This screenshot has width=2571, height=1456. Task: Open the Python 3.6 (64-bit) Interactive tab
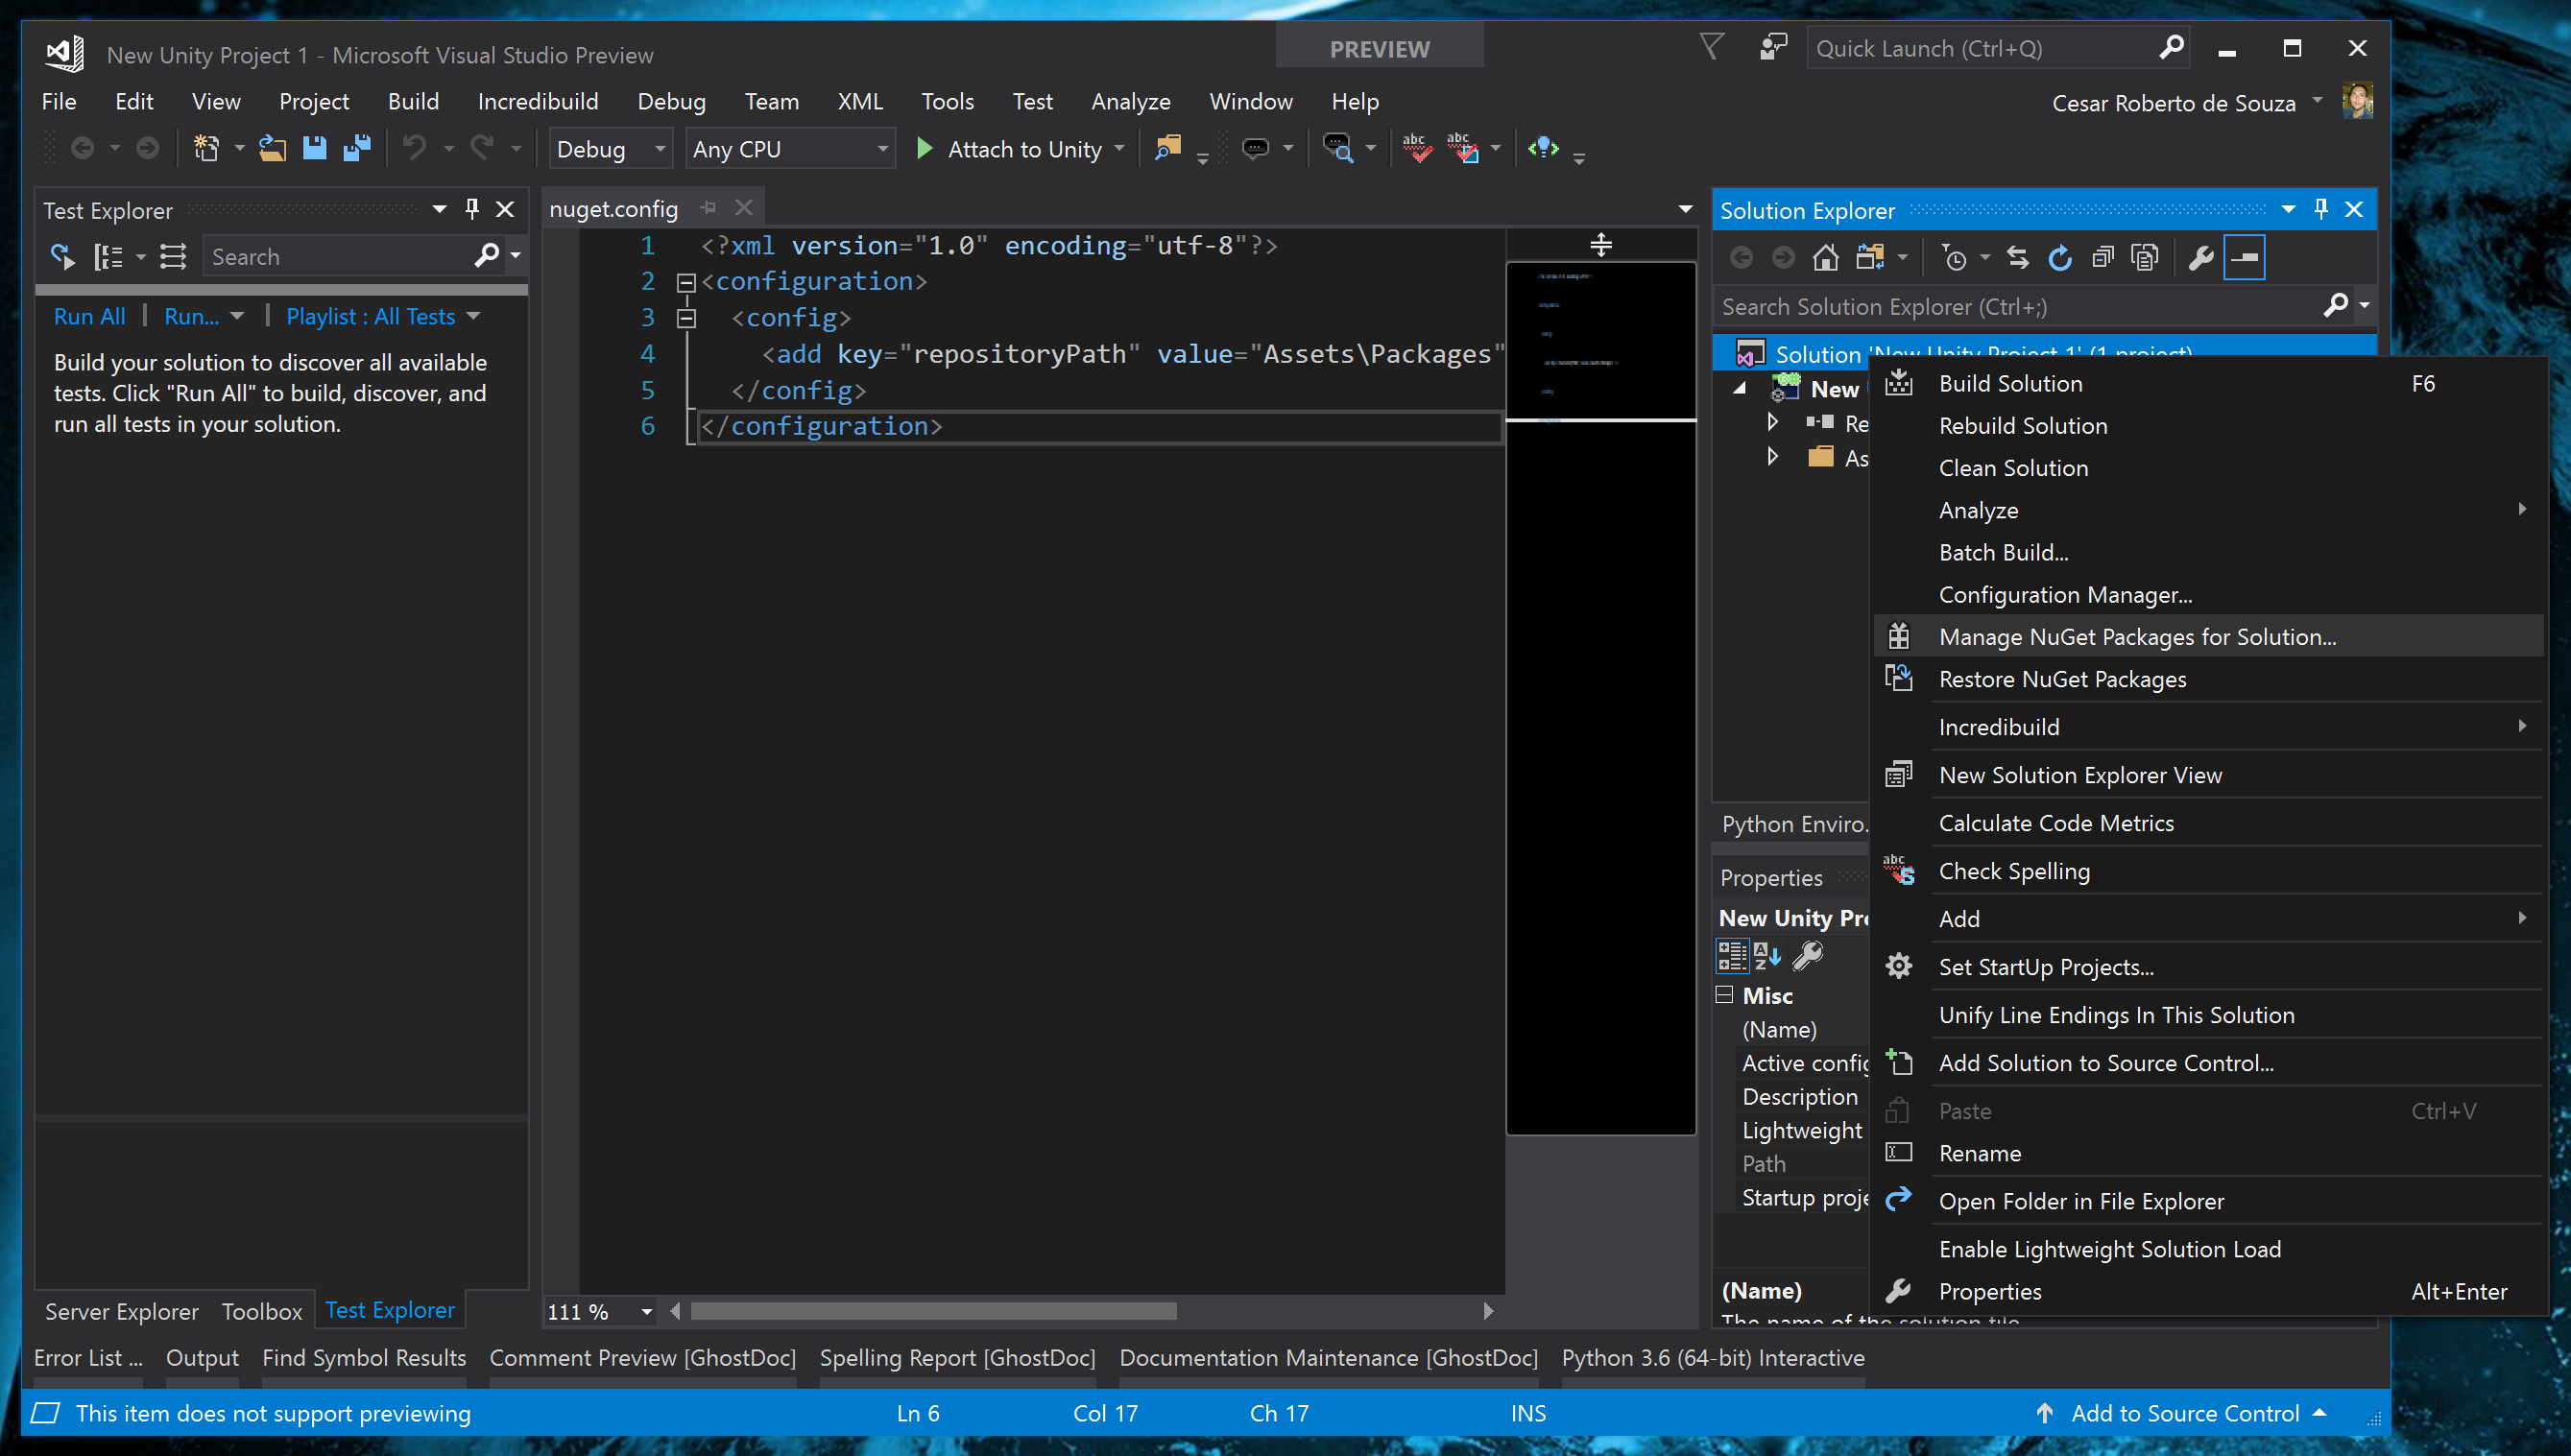point(1712,1357)
